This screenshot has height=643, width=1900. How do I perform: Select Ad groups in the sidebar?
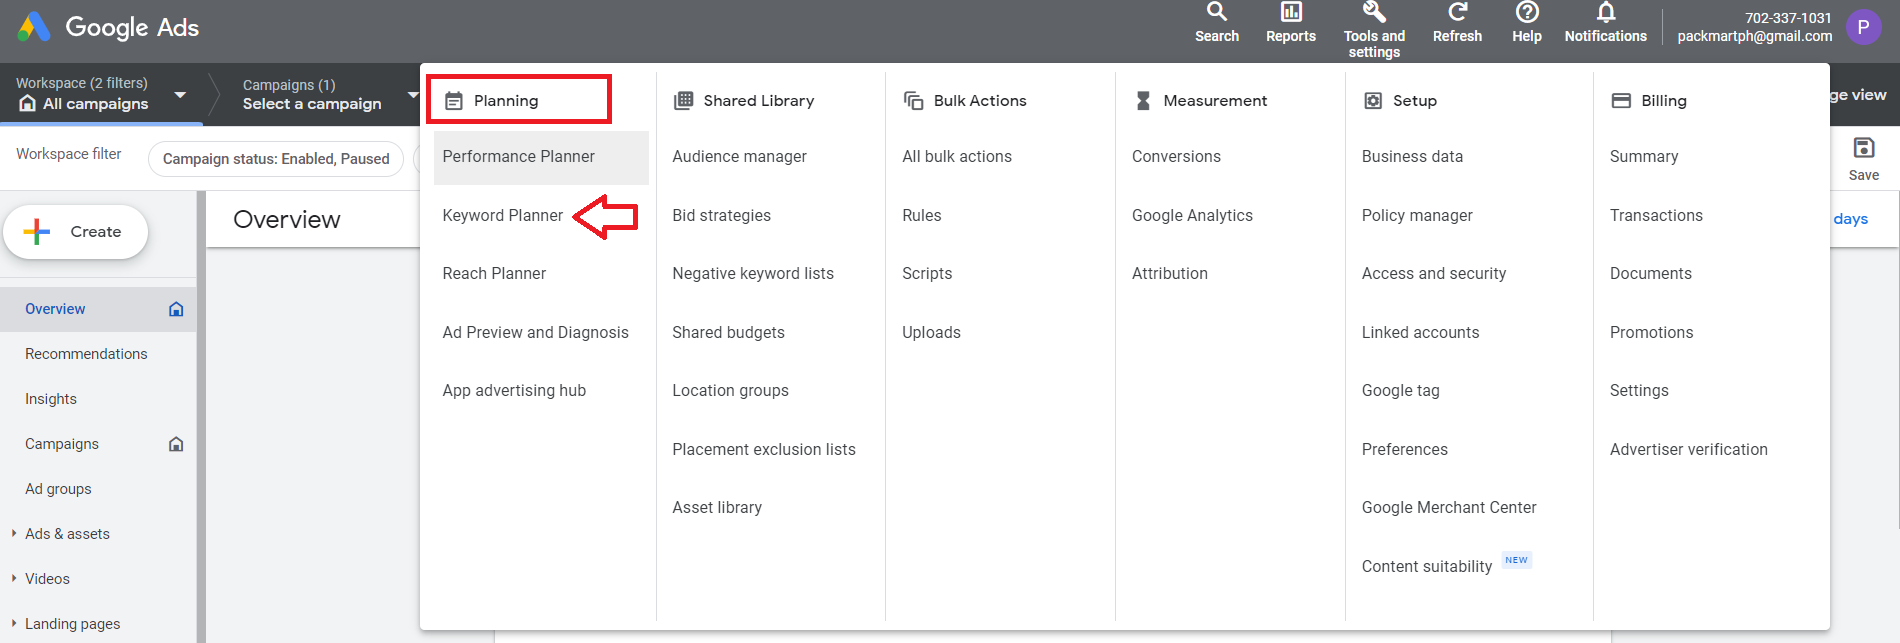pyautogui.click(x=58, y=489)
